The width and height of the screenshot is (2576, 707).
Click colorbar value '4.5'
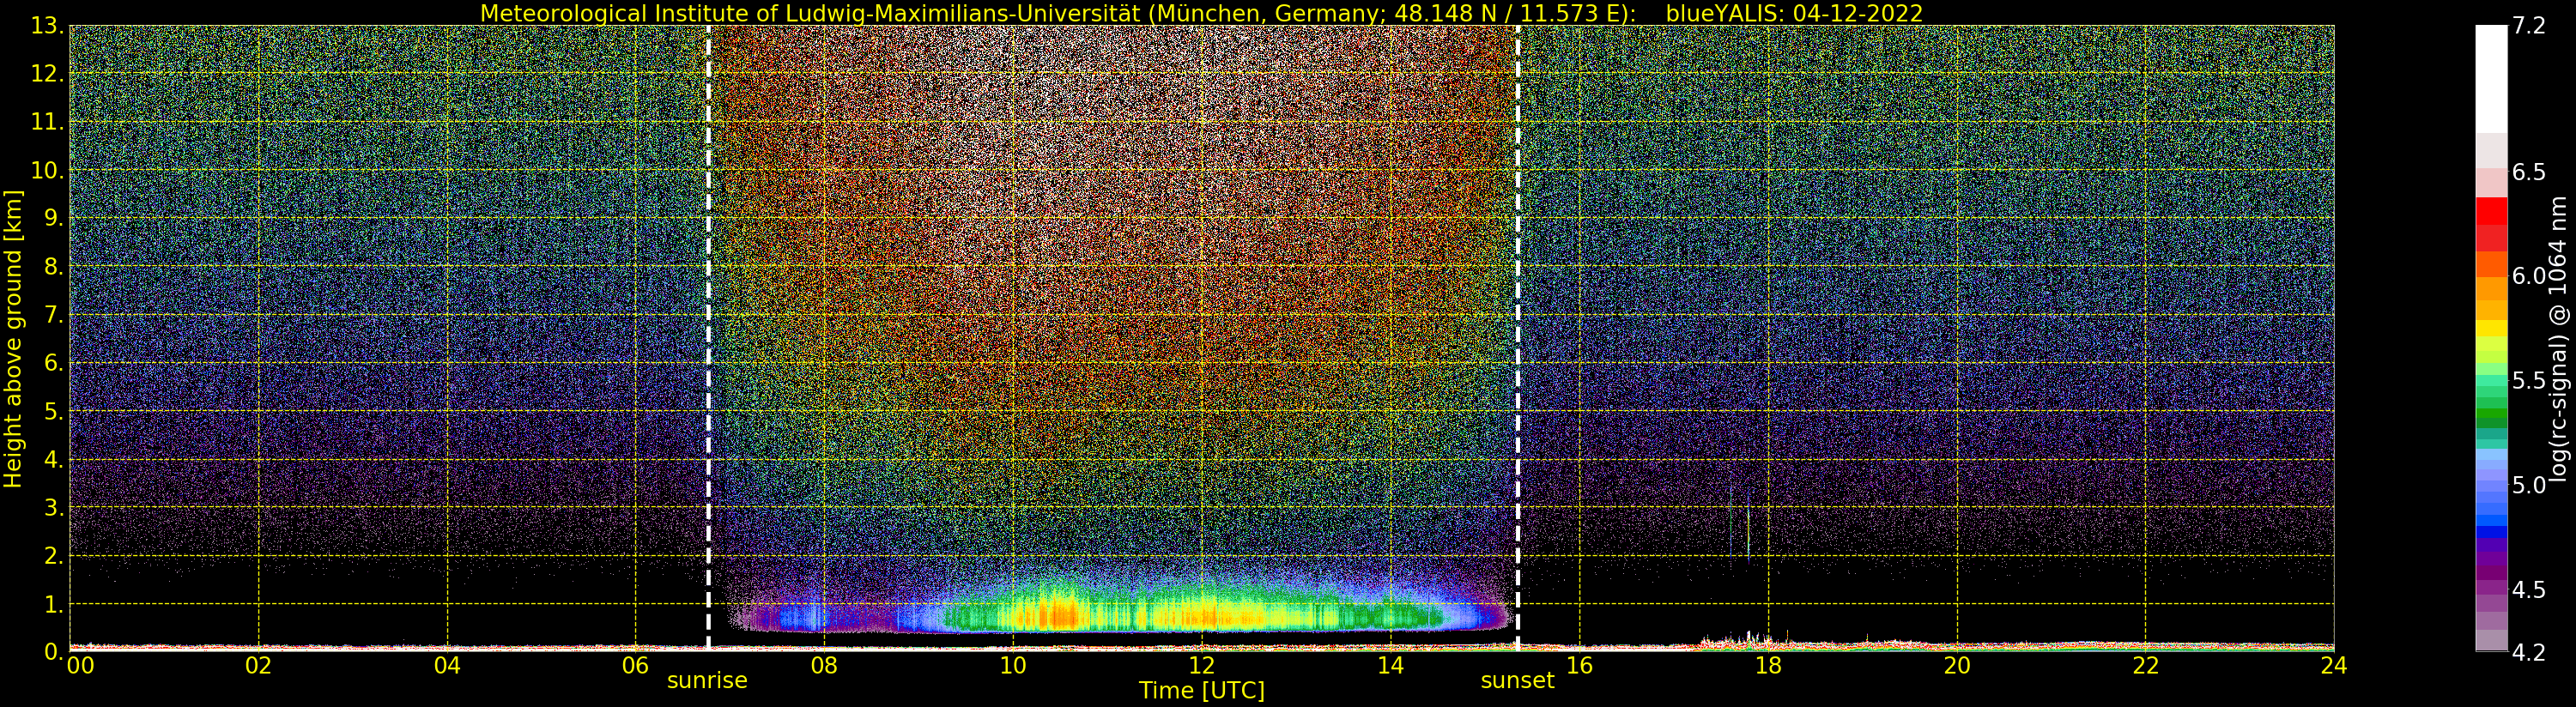tap(2528, 589)
